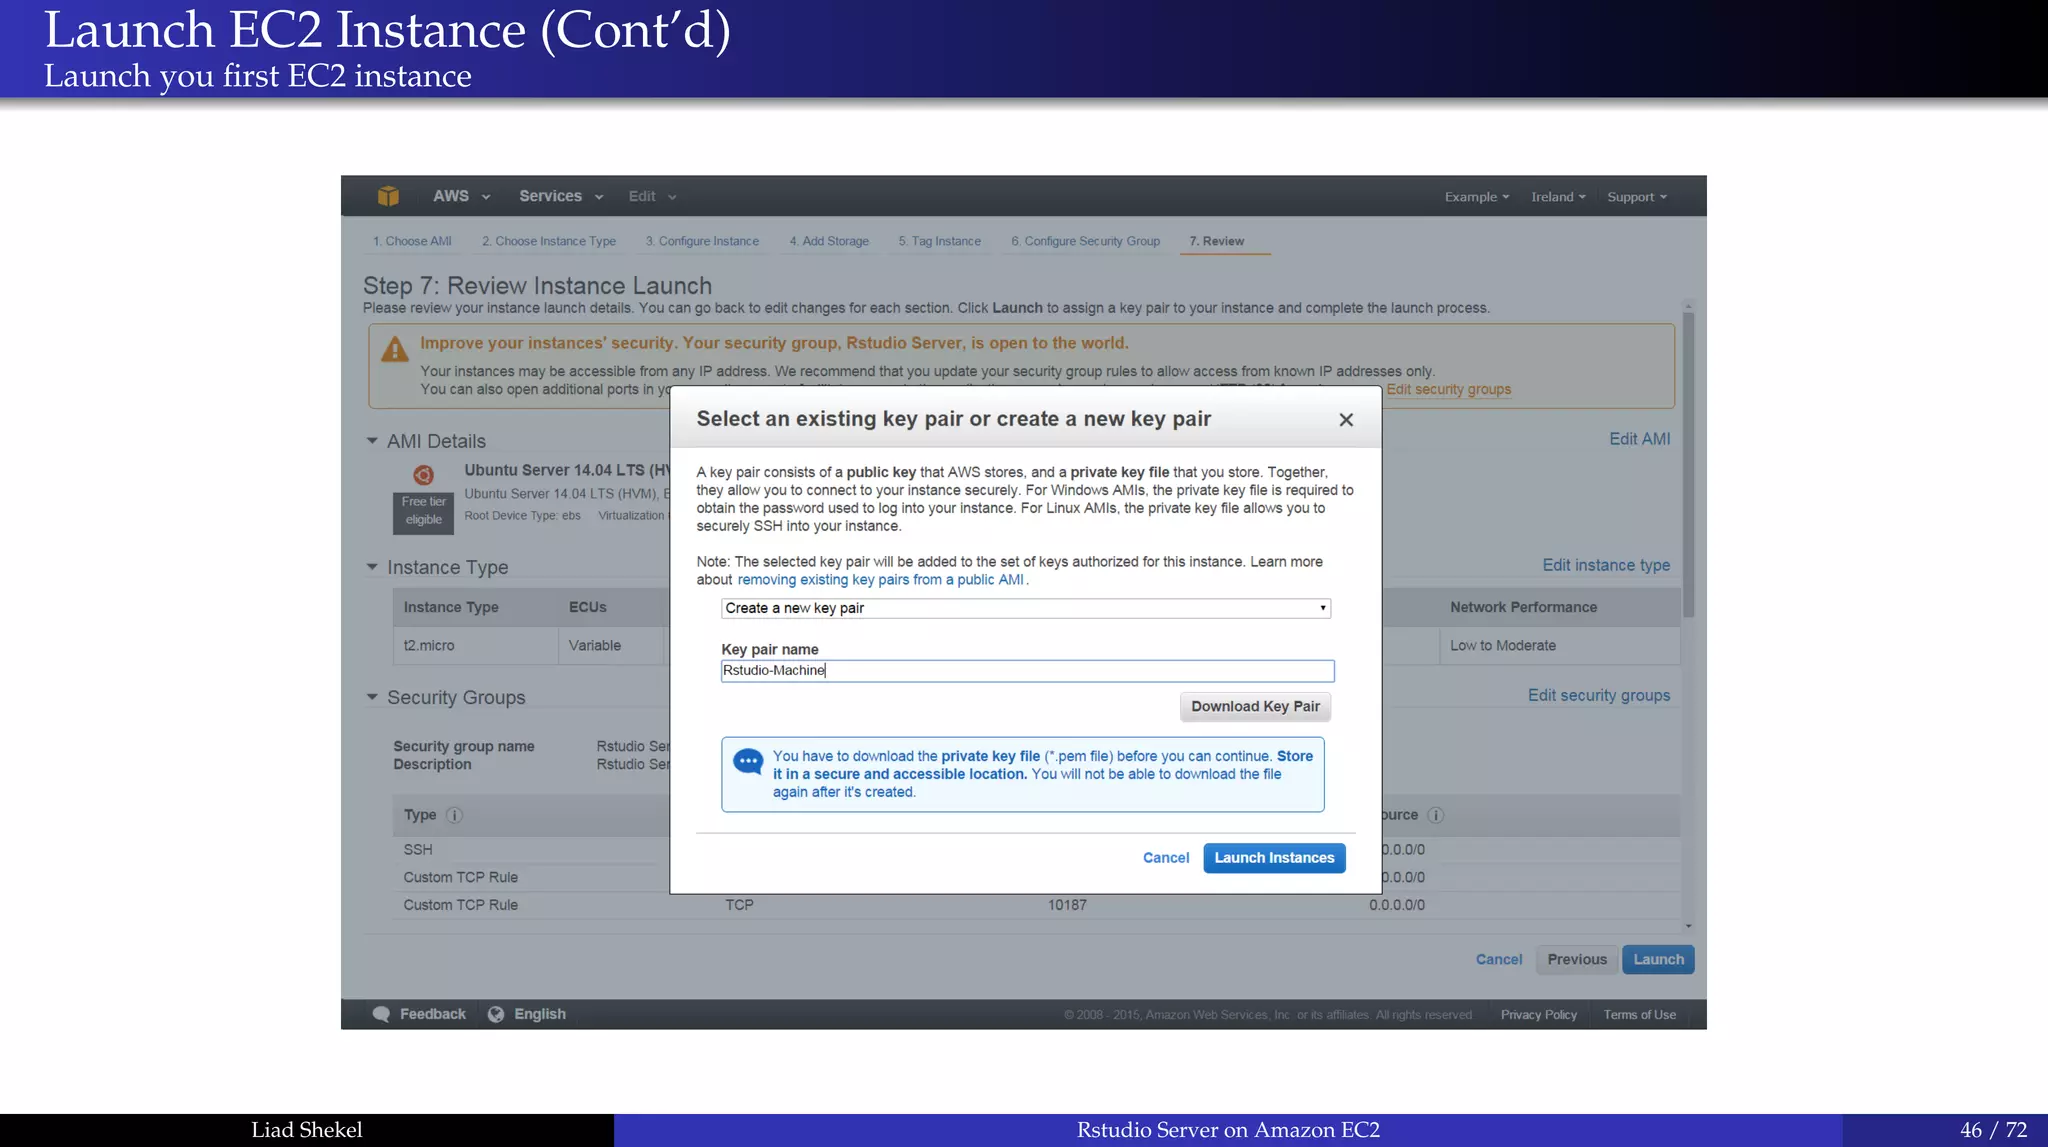Focus the Key pair name input field
Screen dimensions: 2048x1147
click(1027, 671)
